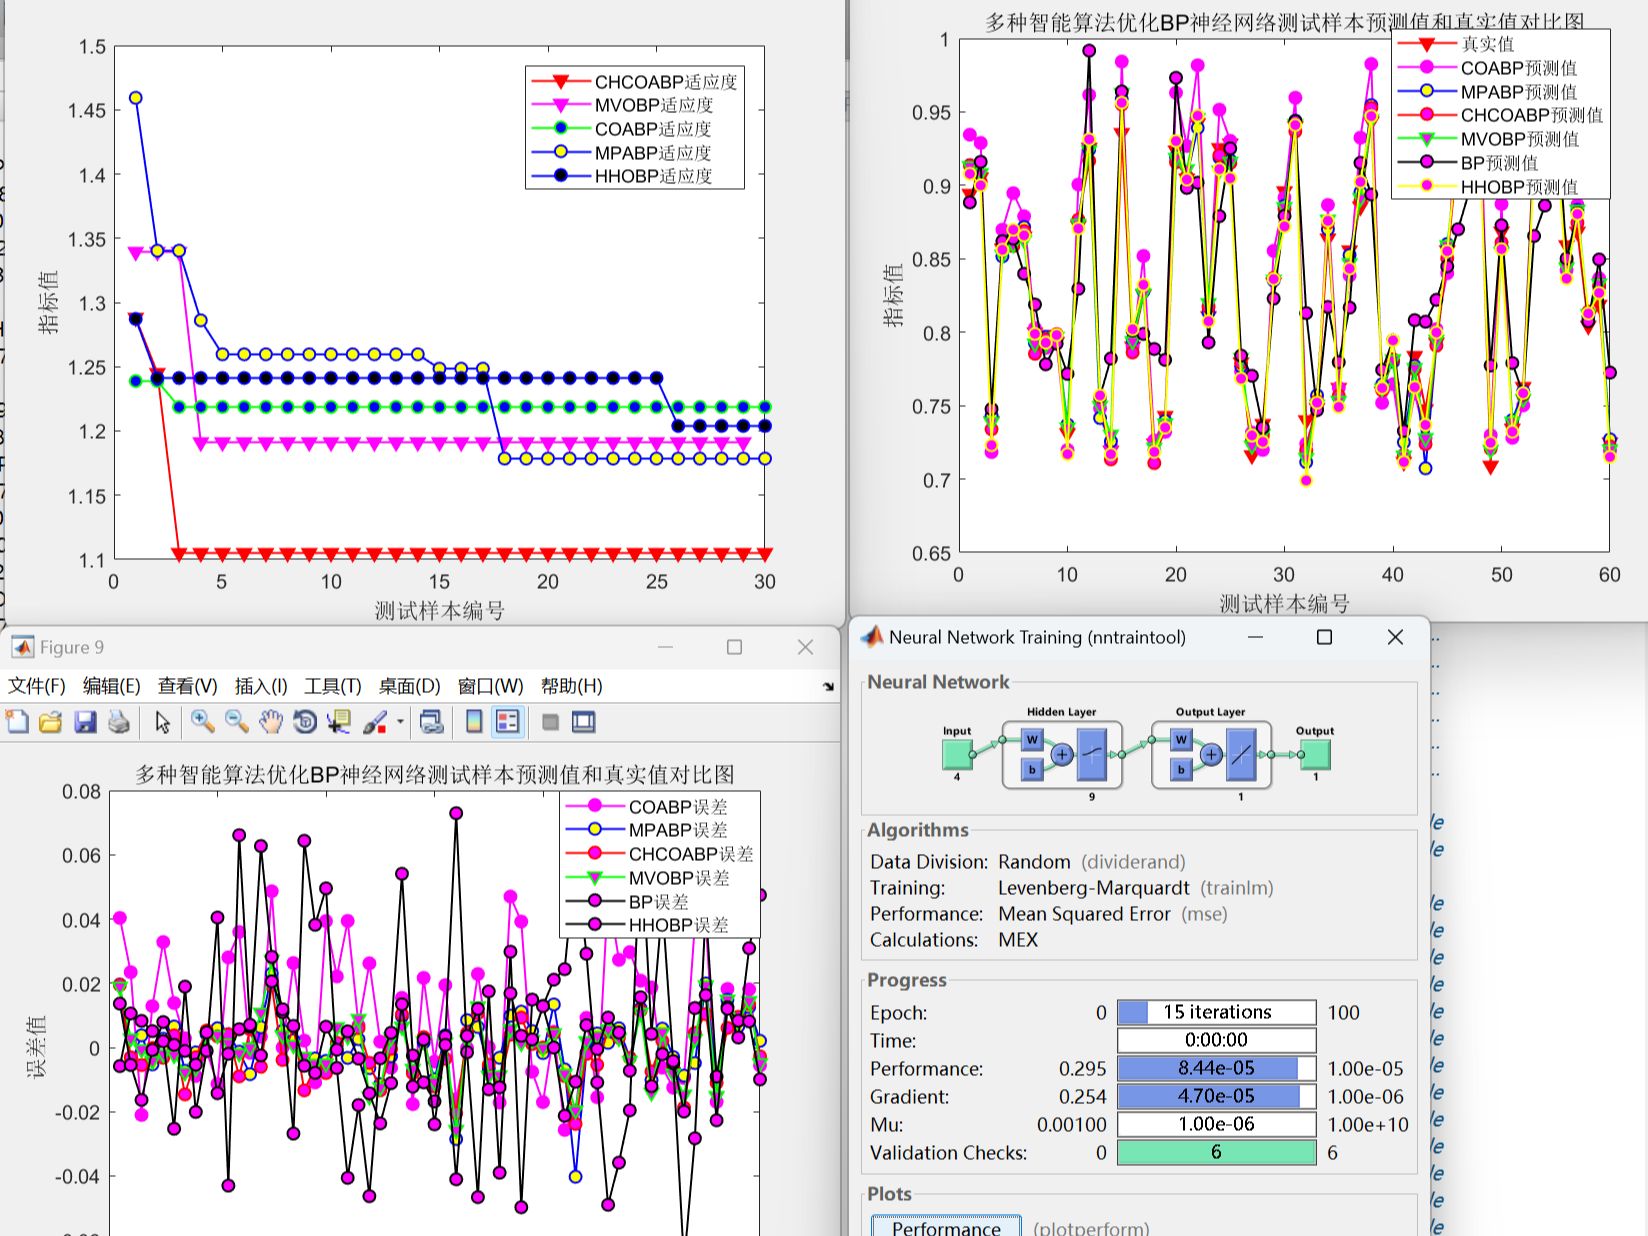Click the Hide Plot Tools icon
The height and width of the screenshot is (1236, 1648).
(x=550, y=722)
